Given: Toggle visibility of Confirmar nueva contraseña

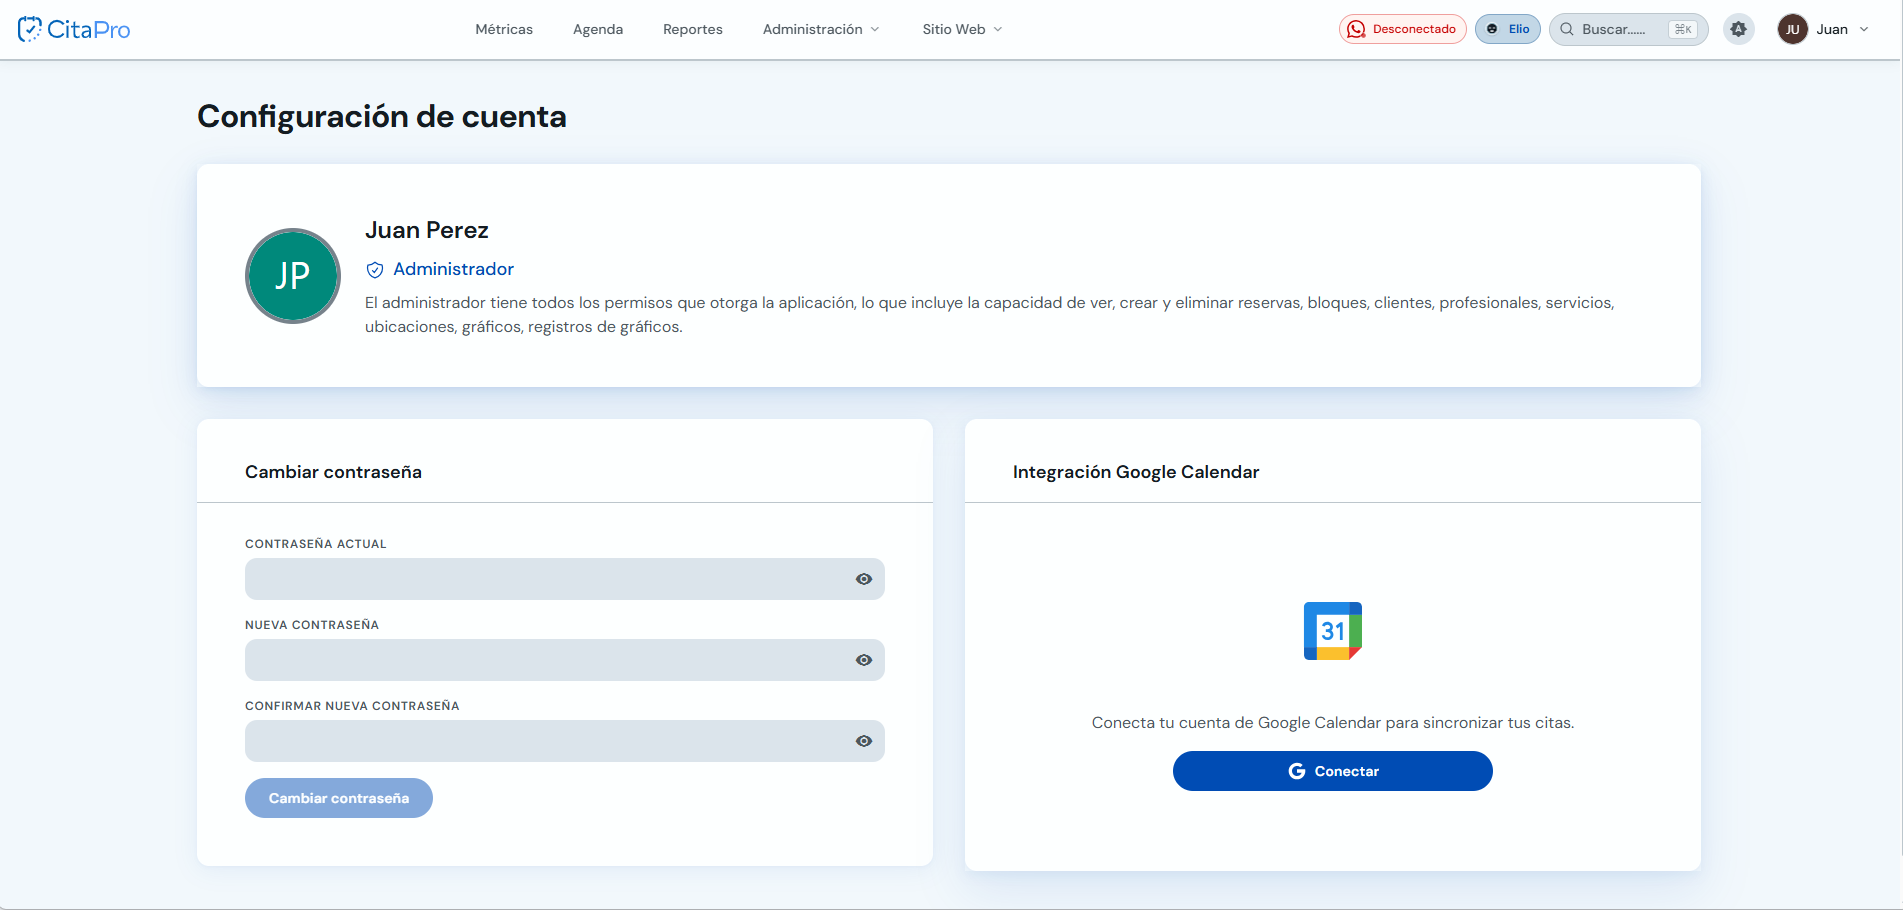Looking at the screenshot, I should tap(864, 741).
